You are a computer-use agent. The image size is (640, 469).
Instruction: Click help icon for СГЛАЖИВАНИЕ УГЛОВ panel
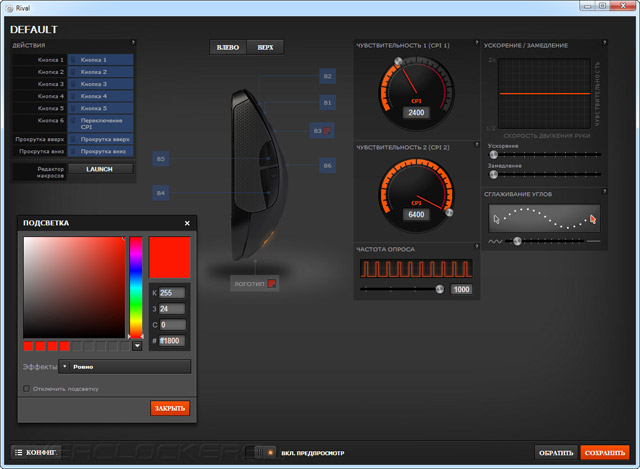click(x=604, y=191)
